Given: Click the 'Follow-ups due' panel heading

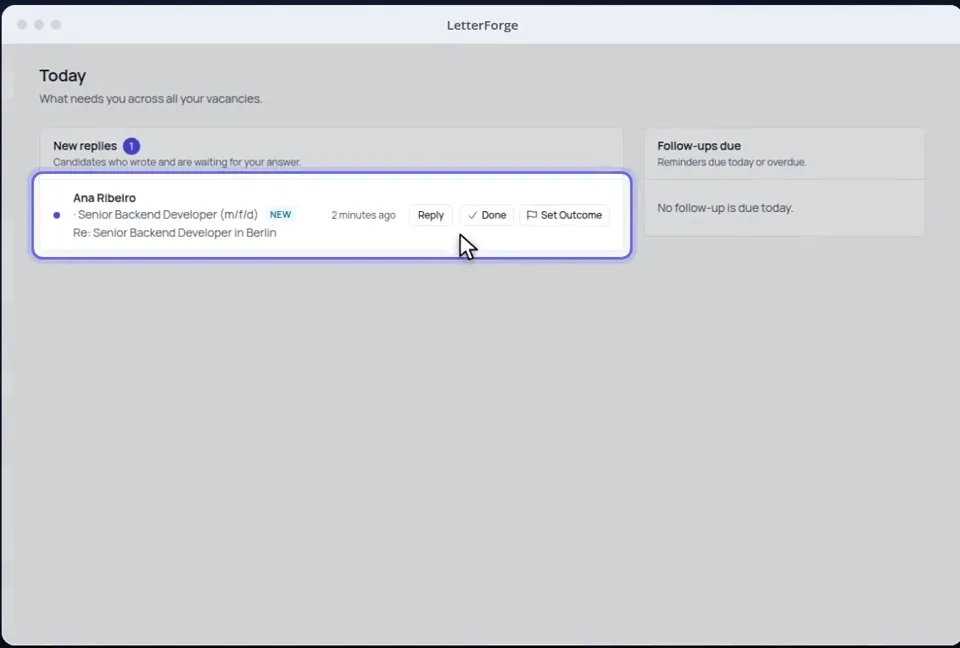Looking at the screenshot, I should [699, 146].
